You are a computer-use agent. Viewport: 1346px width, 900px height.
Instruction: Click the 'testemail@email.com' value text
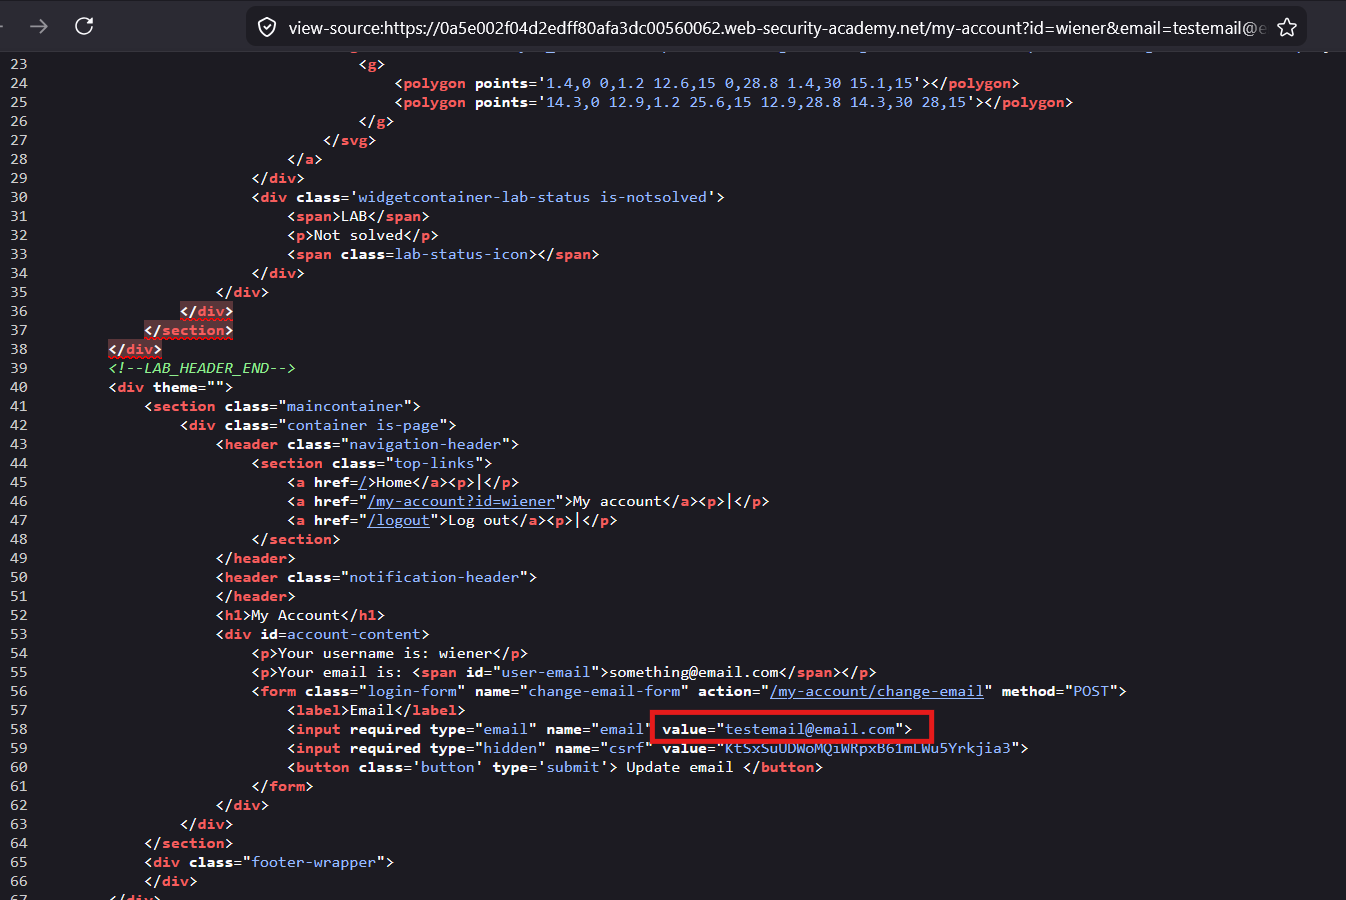pyautogui.click(x=810, y=729)
